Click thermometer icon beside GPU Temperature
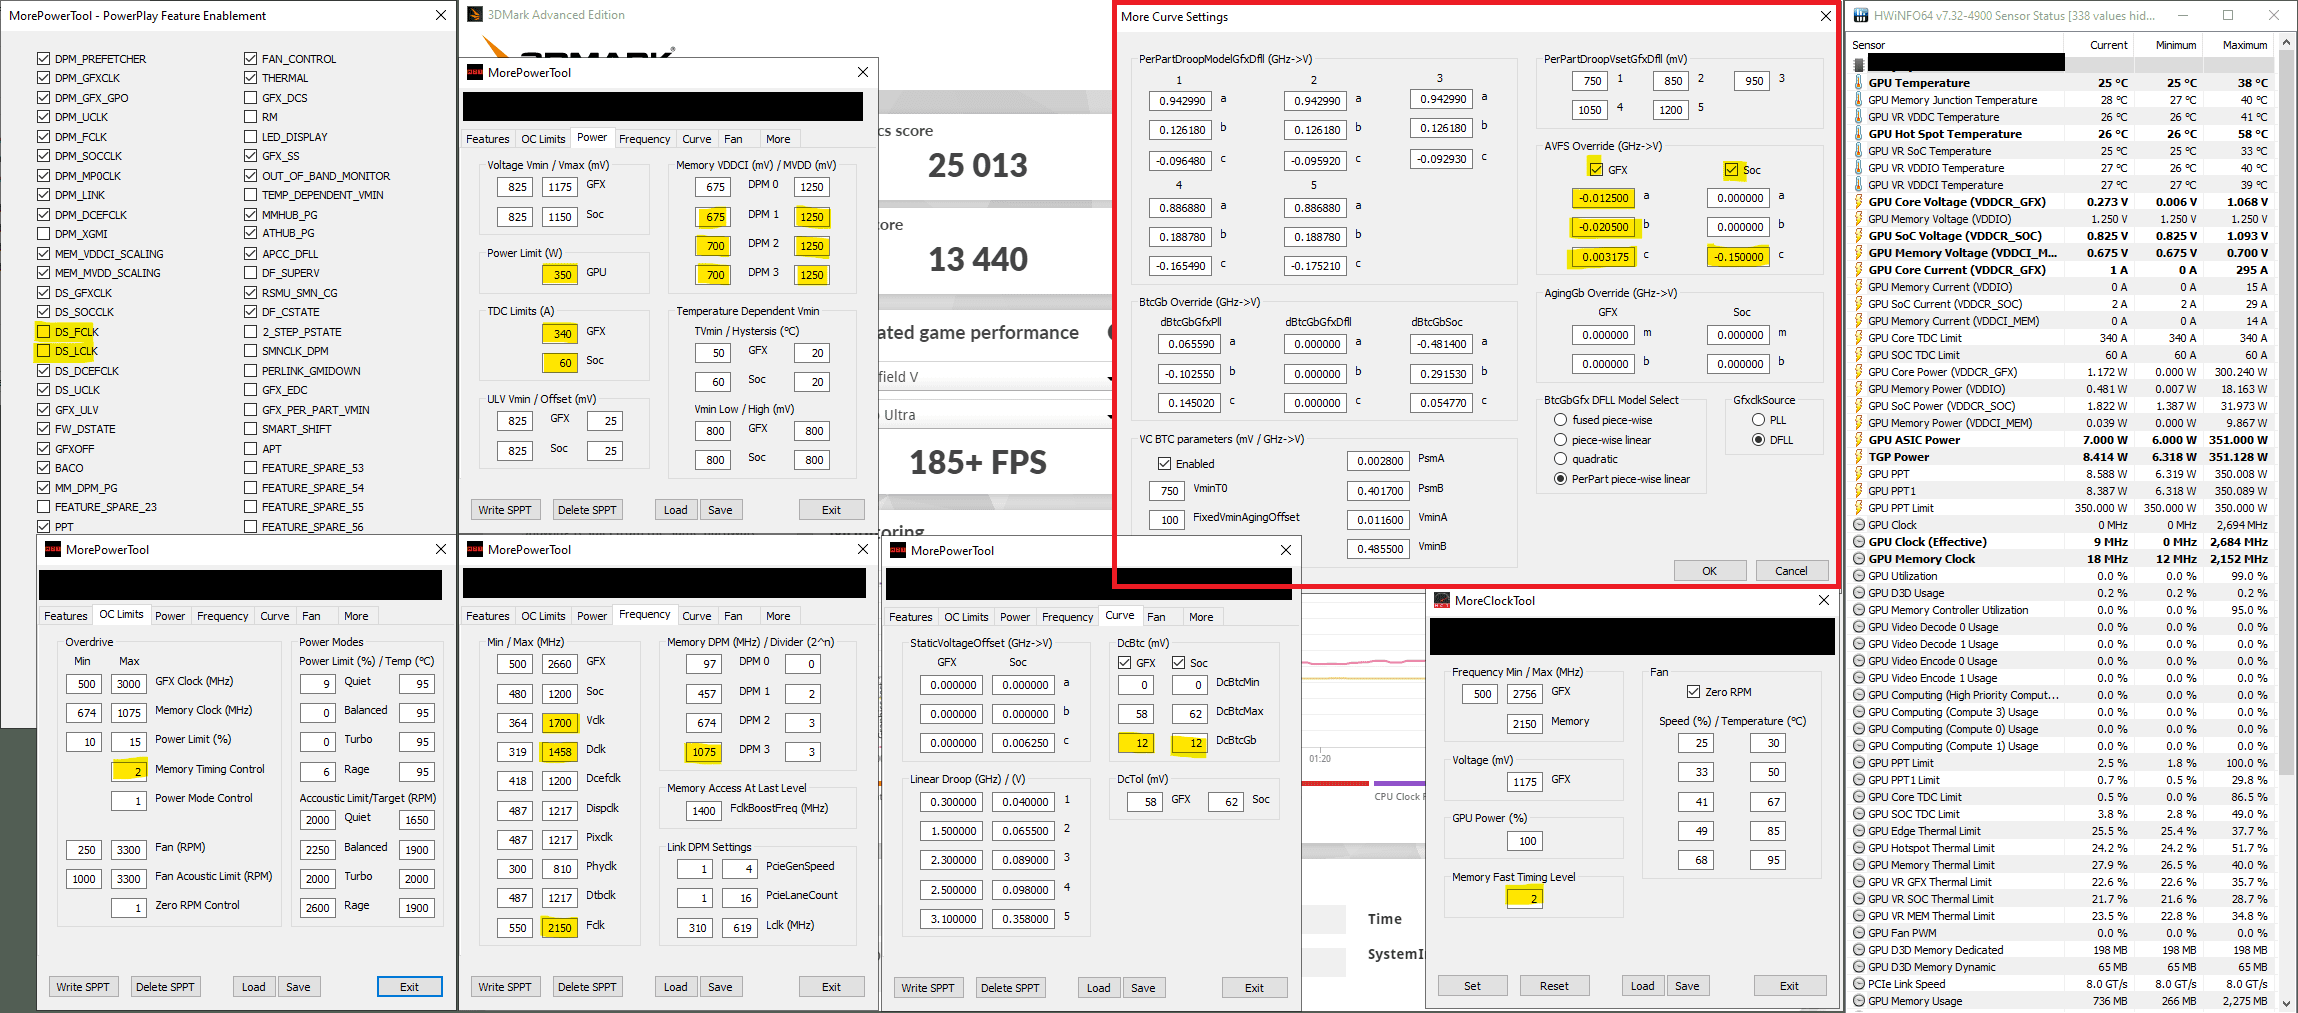This screenshot has width=2298, height=1013. [1859, 83]
